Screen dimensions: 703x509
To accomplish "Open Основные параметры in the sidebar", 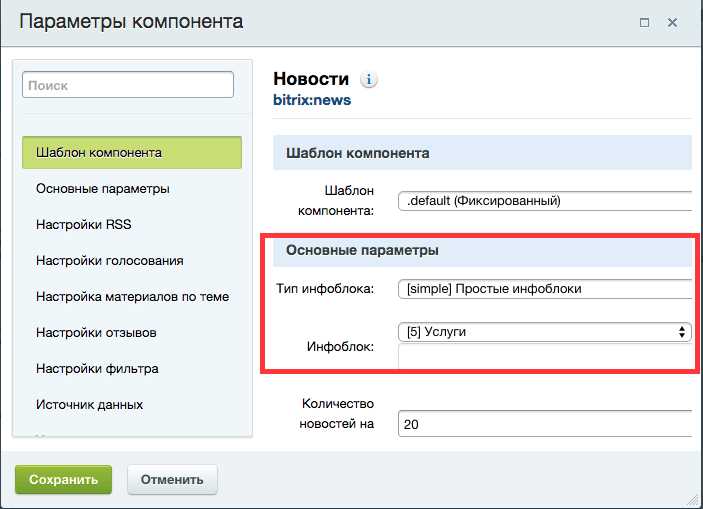I will [x=103, y=188].
